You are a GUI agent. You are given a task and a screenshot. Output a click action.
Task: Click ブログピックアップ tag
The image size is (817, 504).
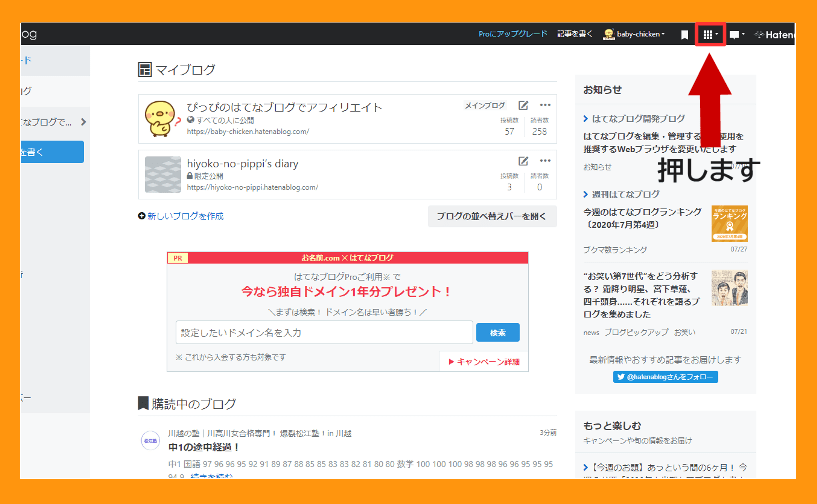click(x=636, y=332)
